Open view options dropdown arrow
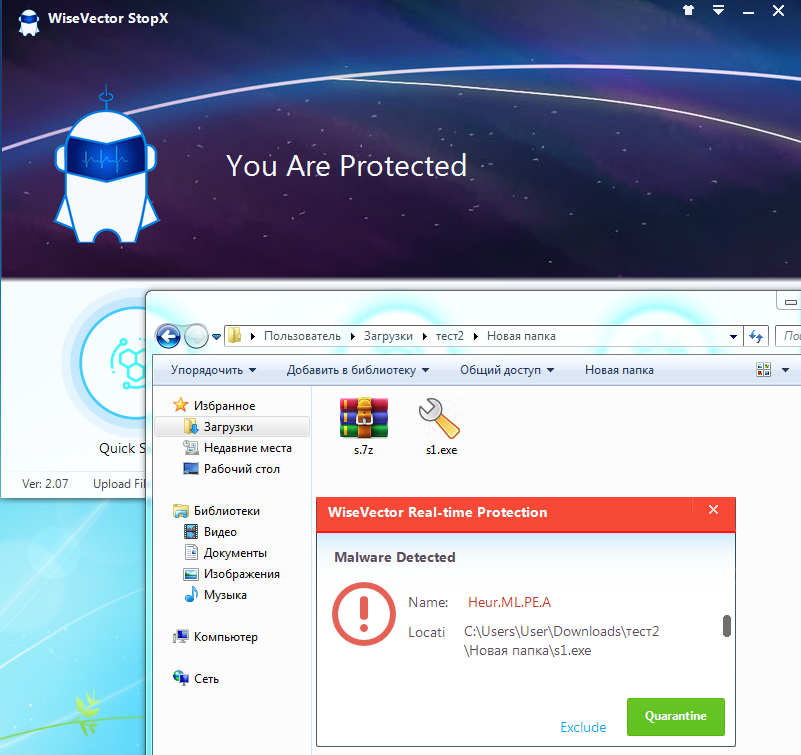 [x=786, y=370]
